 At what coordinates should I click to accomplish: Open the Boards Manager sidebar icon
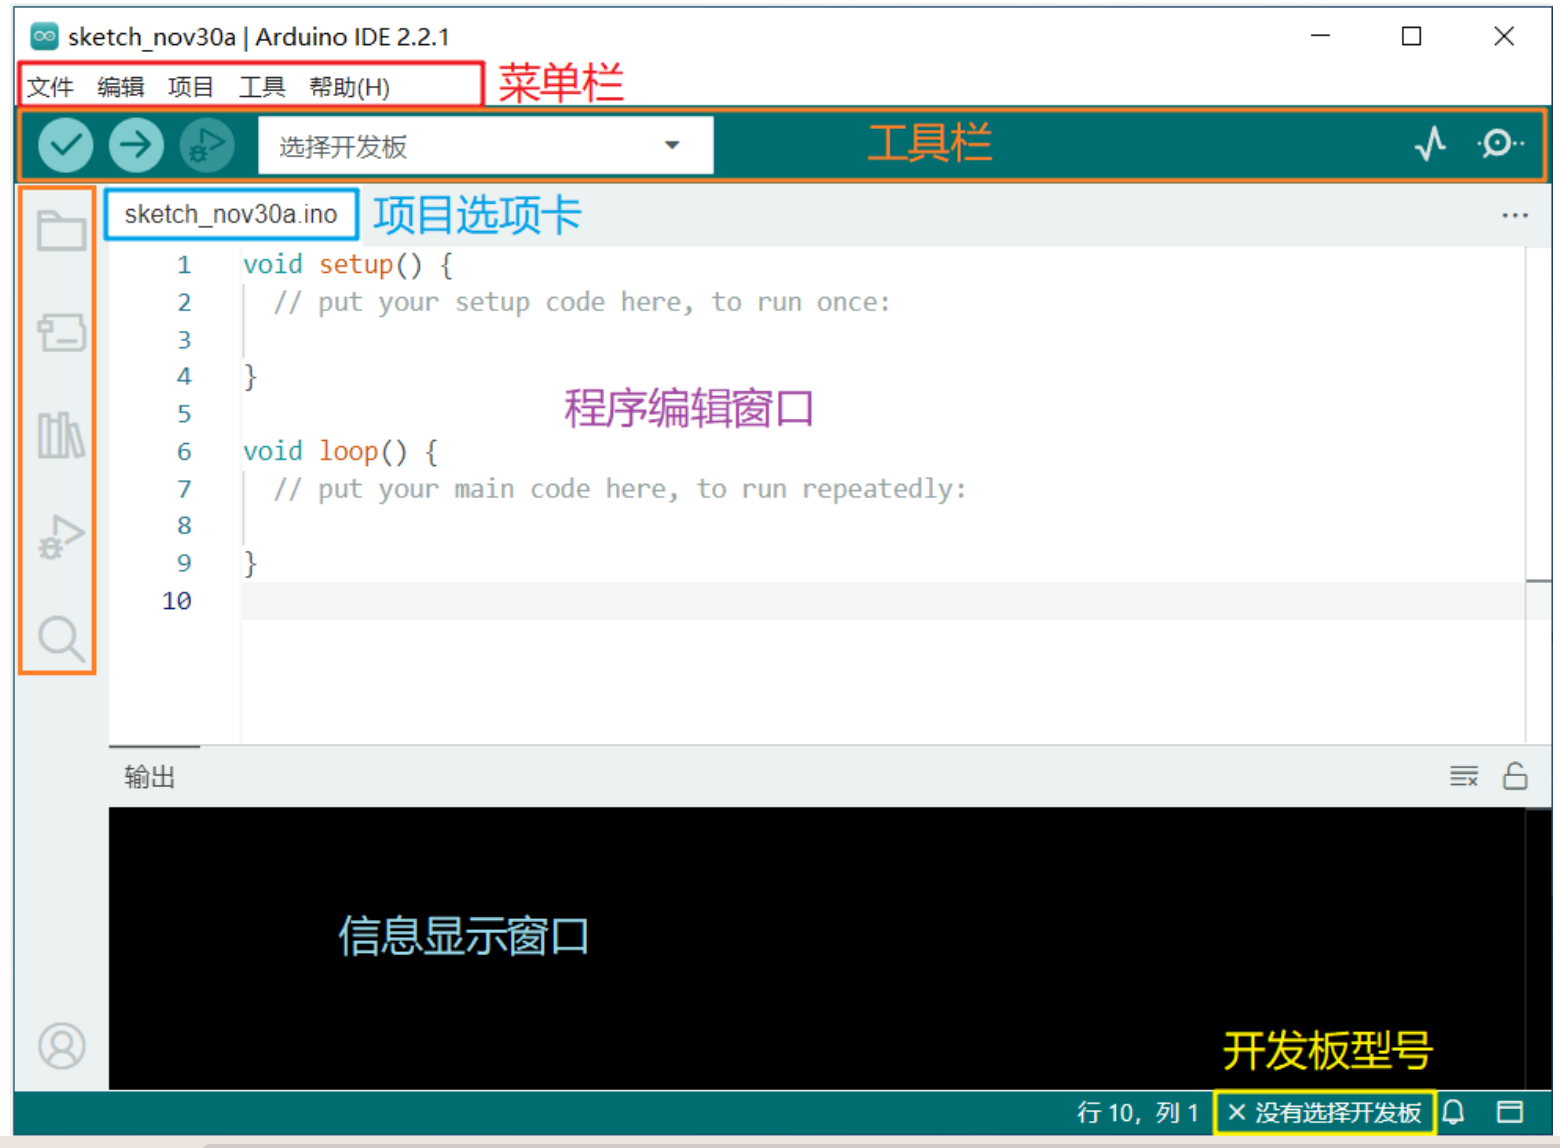60,334
